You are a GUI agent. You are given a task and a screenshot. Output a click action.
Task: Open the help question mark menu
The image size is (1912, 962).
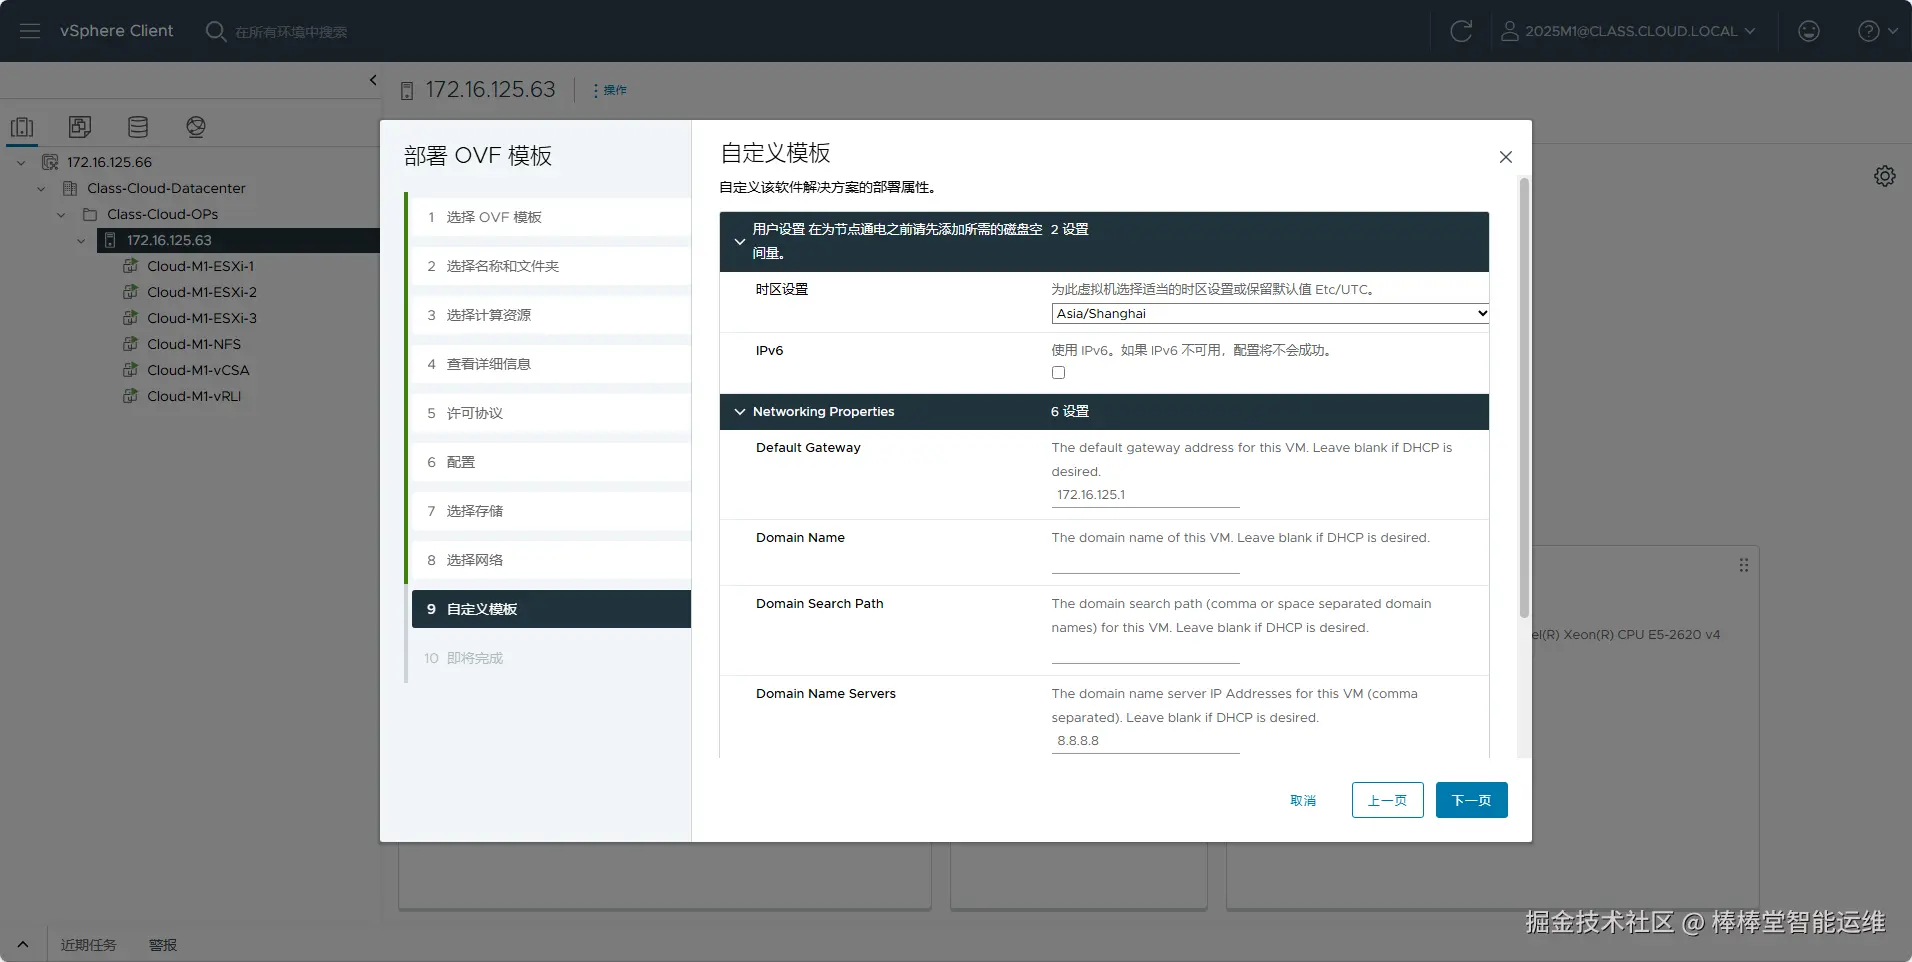pos(1877,31)
